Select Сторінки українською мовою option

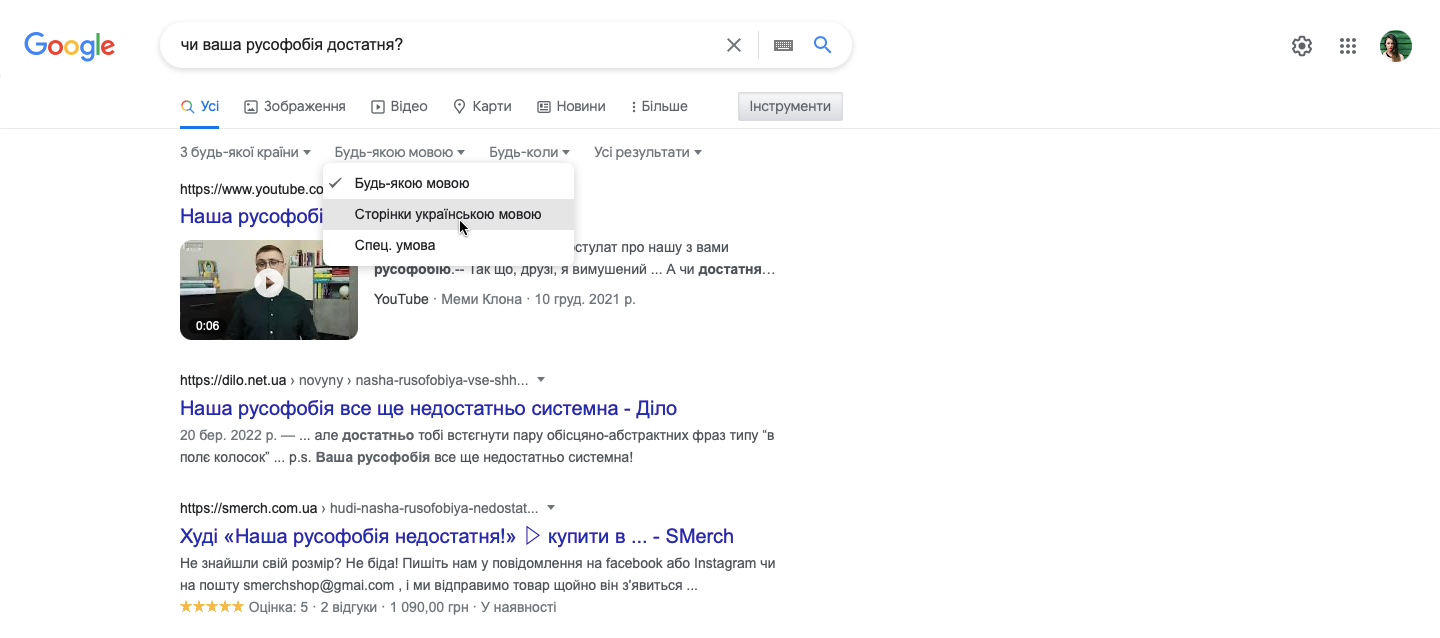pos(448,214)
